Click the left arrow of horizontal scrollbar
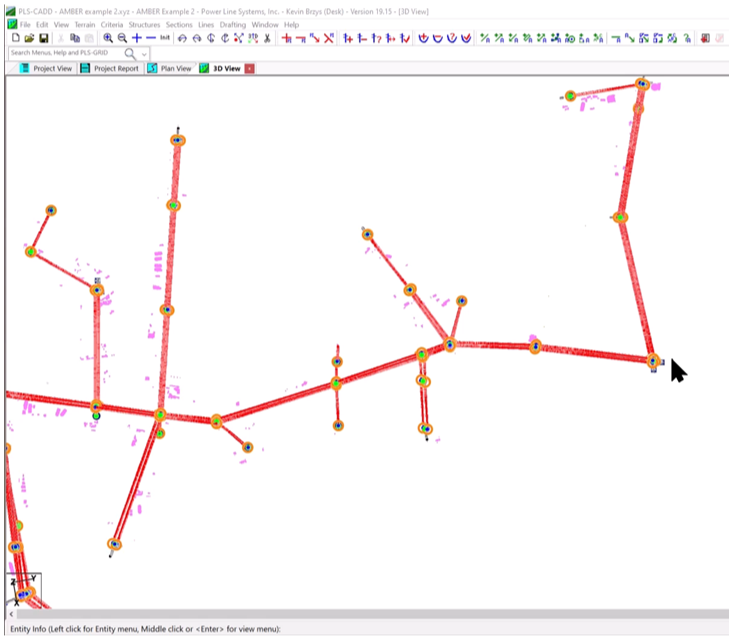Screen dimensions: 732x637 tap(11, 614)
